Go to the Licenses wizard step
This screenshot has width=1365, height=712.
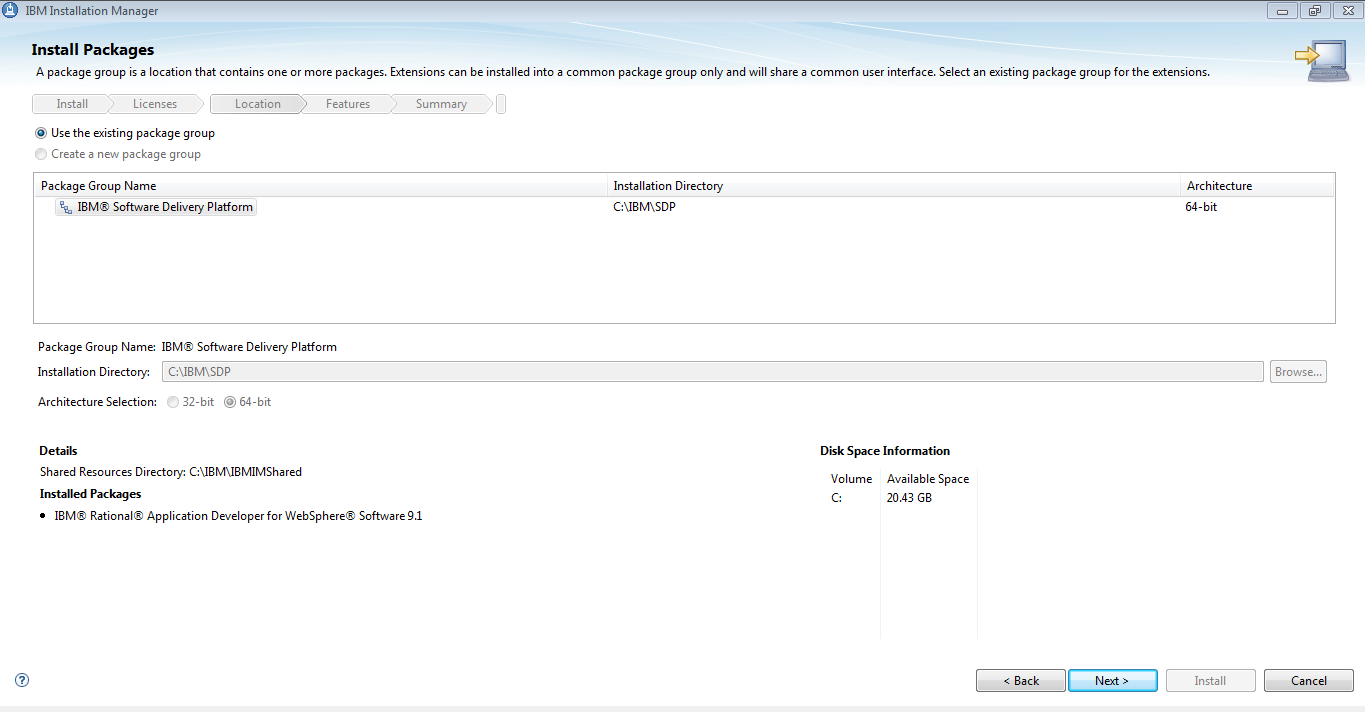tap(155, 104)
